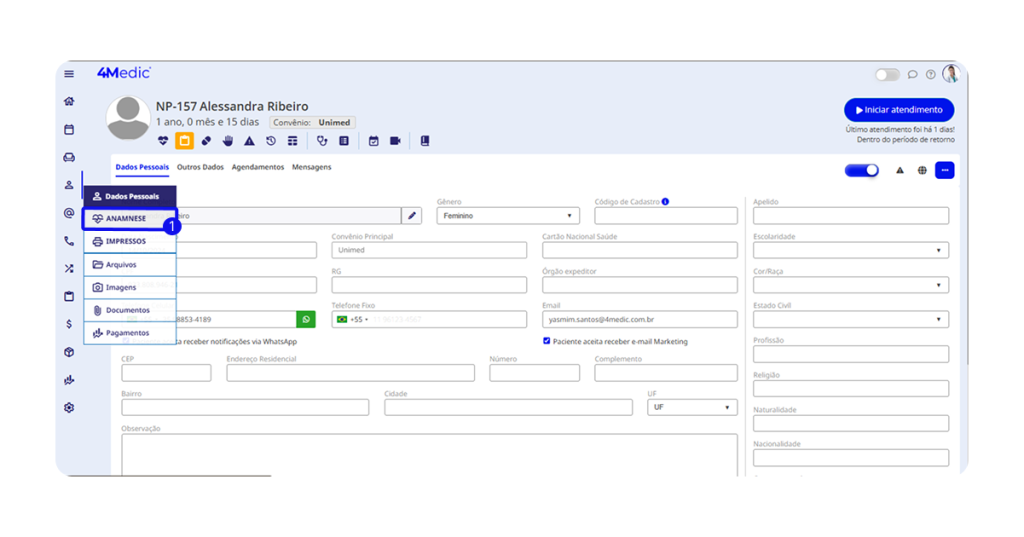Click the globe icon above the form
The width and height of the screenshot is (1024, 537).
[x=922, y=171]
